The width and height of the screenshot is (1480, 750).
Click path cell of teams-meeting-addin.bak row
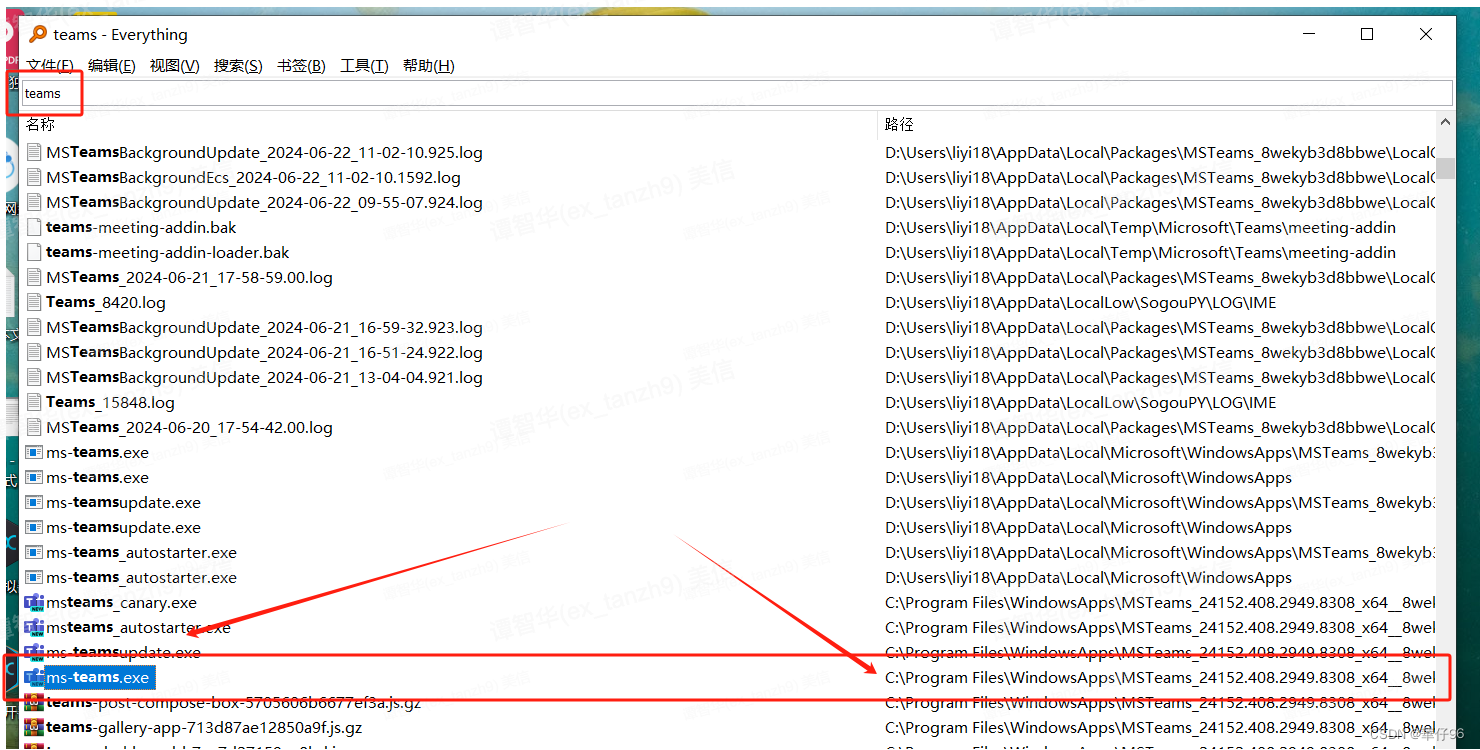click(1141, 228)
